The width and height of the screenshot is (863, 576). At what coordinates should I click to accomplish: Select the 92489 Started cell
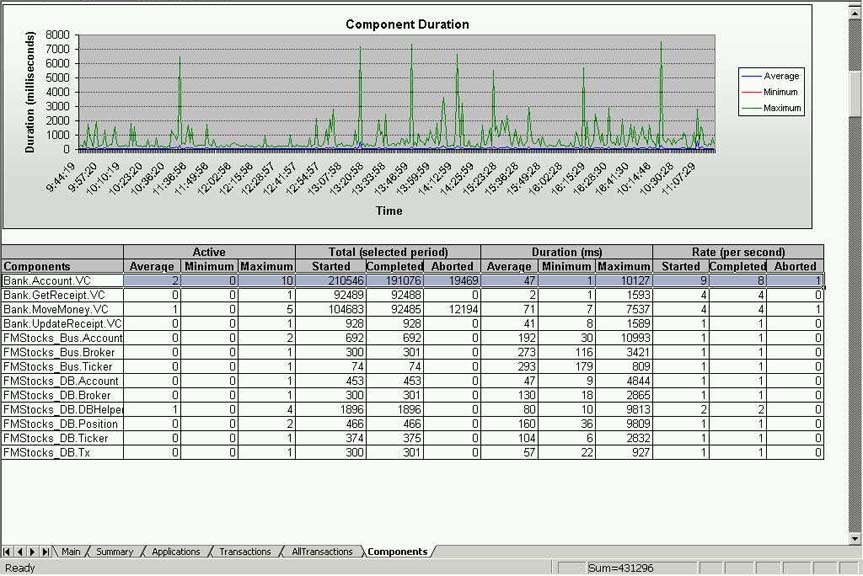(331, 295)
